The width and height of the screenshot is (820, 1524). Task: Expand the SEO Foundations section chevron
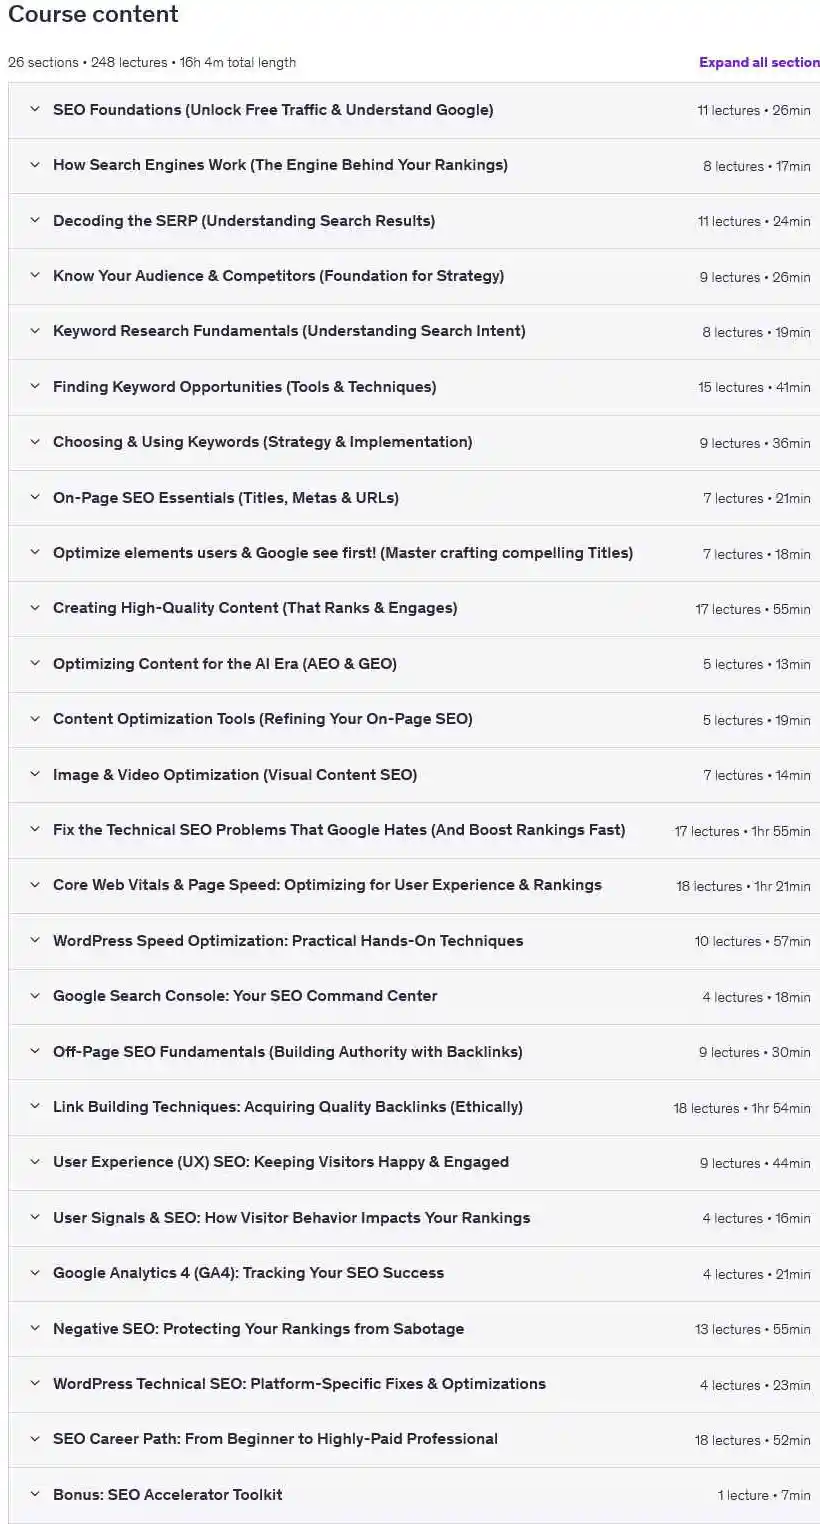35,110
